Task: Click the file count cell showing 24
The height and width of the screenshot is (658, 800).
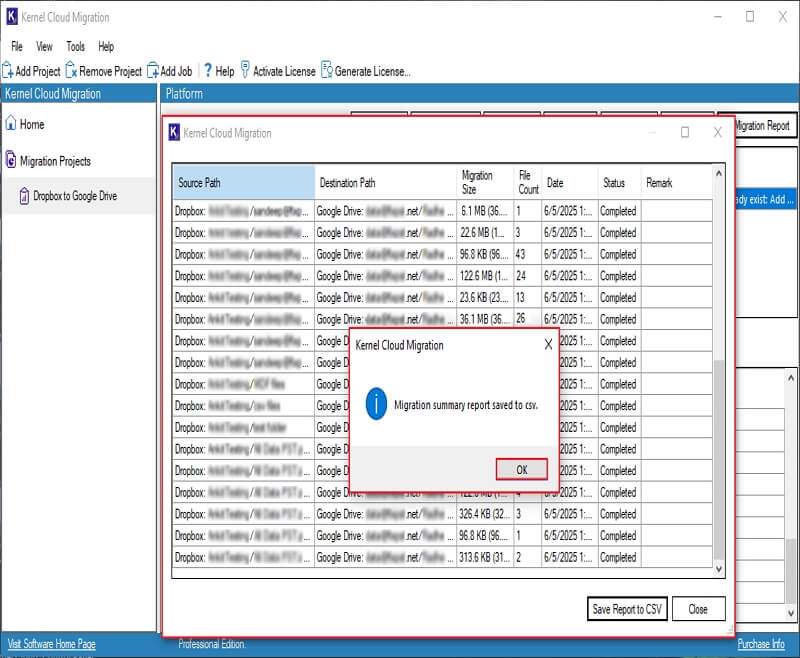Action: pos(528,276)
